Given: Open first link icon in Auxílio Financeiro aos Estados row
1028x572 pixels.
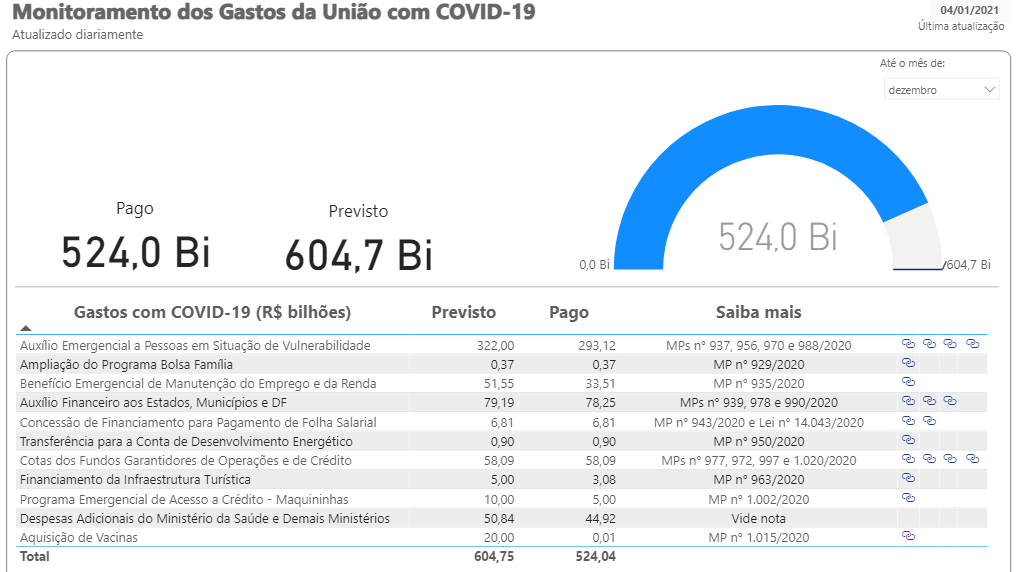Looking at the screenshot, I should 908,400.
